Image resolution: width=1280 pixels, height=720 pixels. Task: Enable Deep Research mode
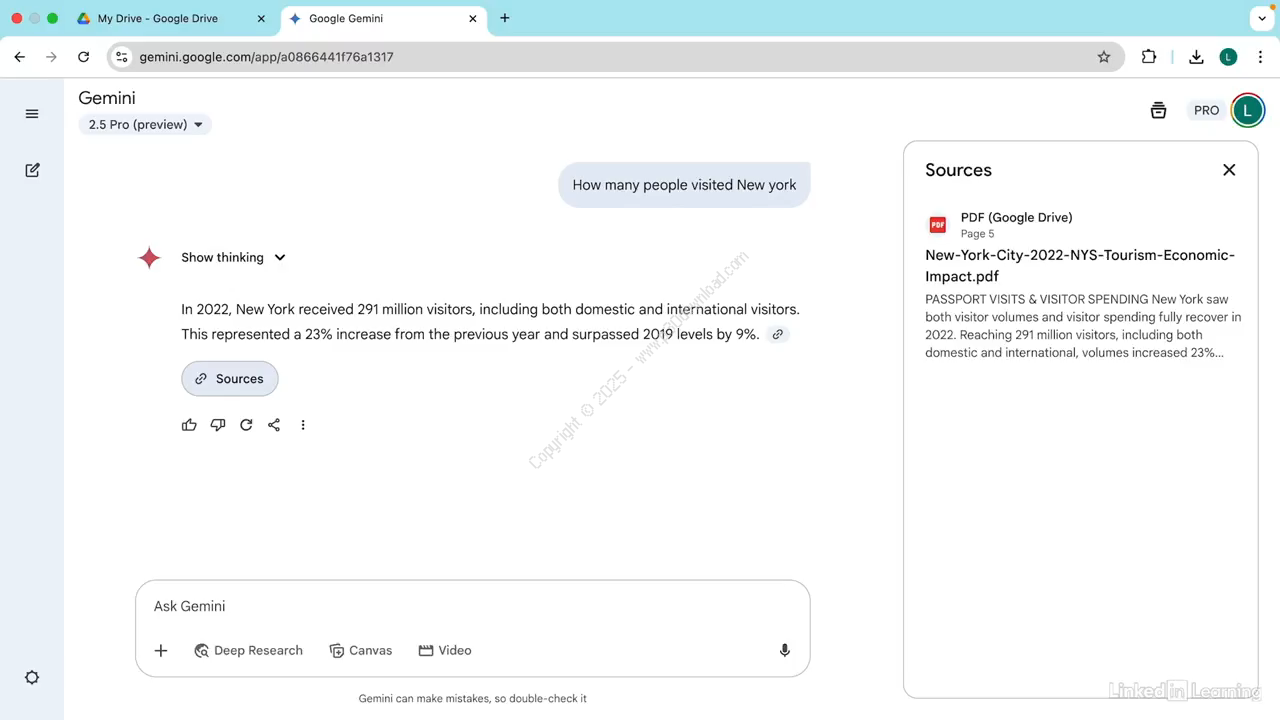click(x=248, y=650)
